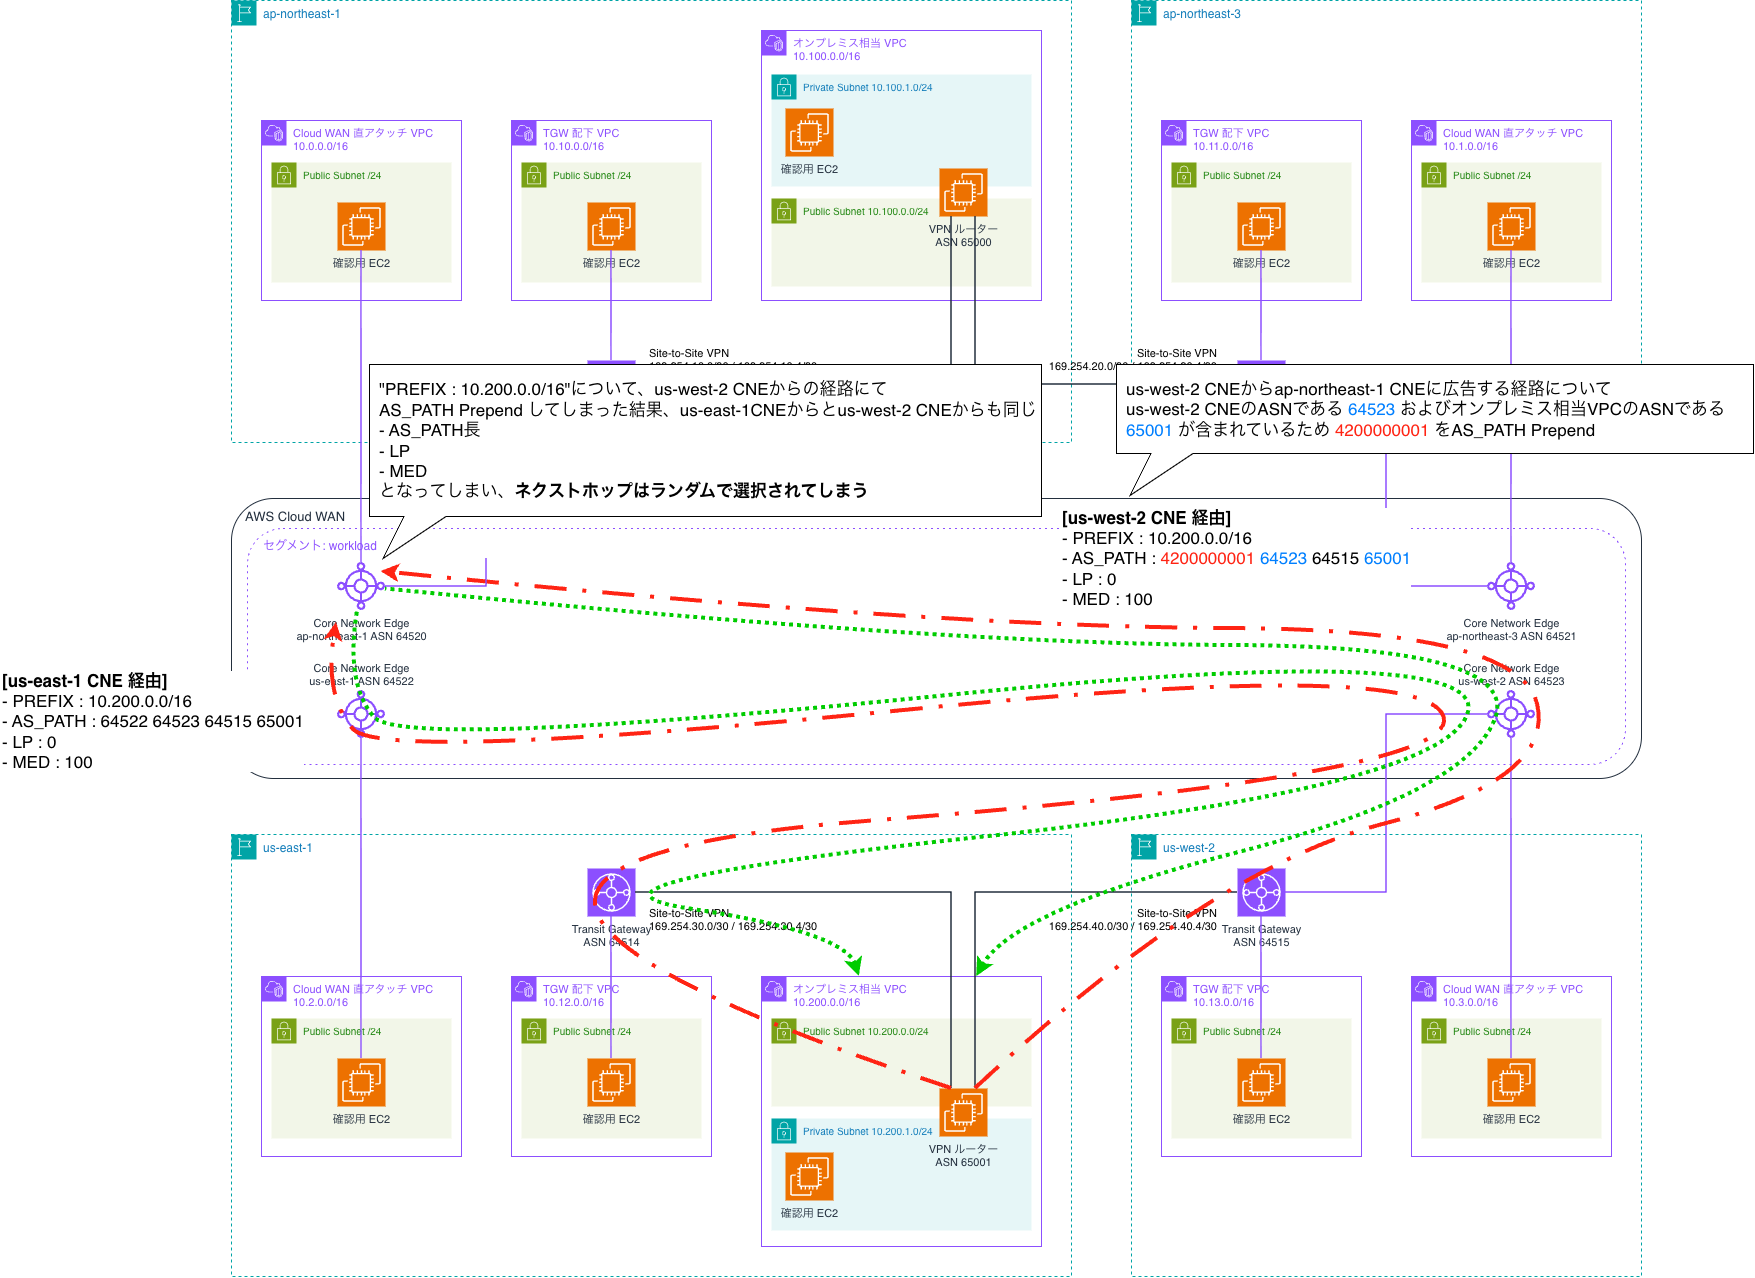Click the VPC cloud icon for 10.10.0.0/16
This screenshot has width=1755, height=1278.
(524, 133)
